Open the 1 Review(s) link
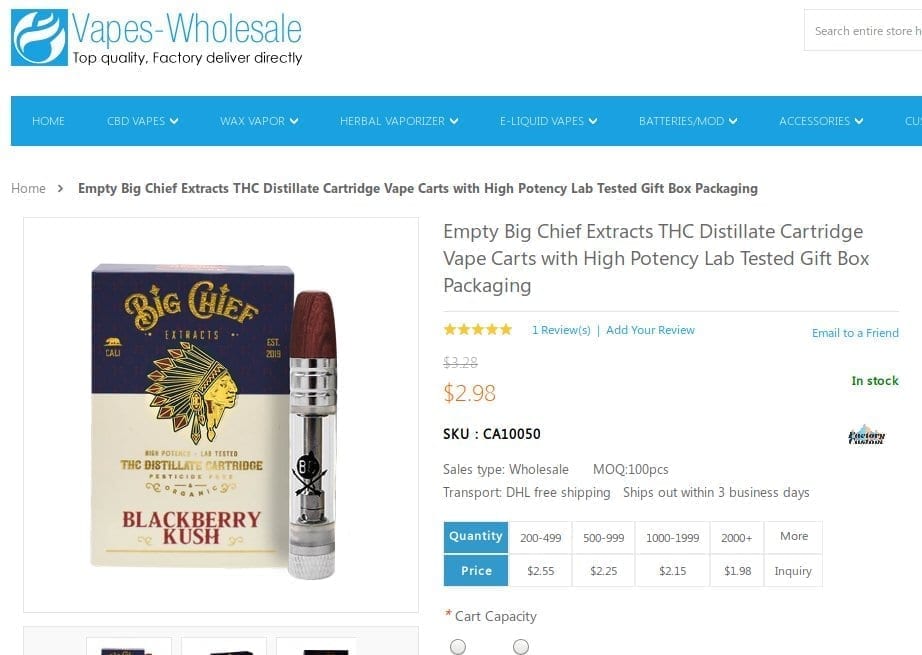Screen dimensions: 922x655 click(561, 330)
